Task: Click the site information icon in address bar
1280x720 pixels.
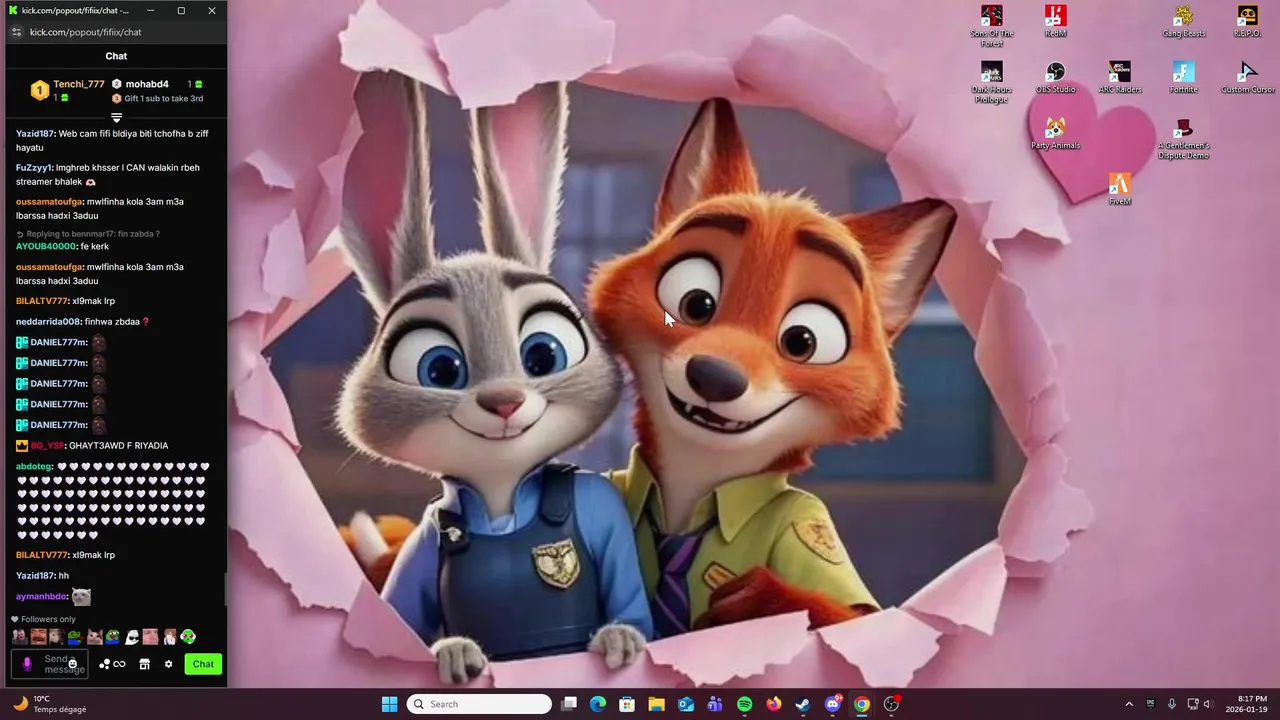Action: pos(16,32)
